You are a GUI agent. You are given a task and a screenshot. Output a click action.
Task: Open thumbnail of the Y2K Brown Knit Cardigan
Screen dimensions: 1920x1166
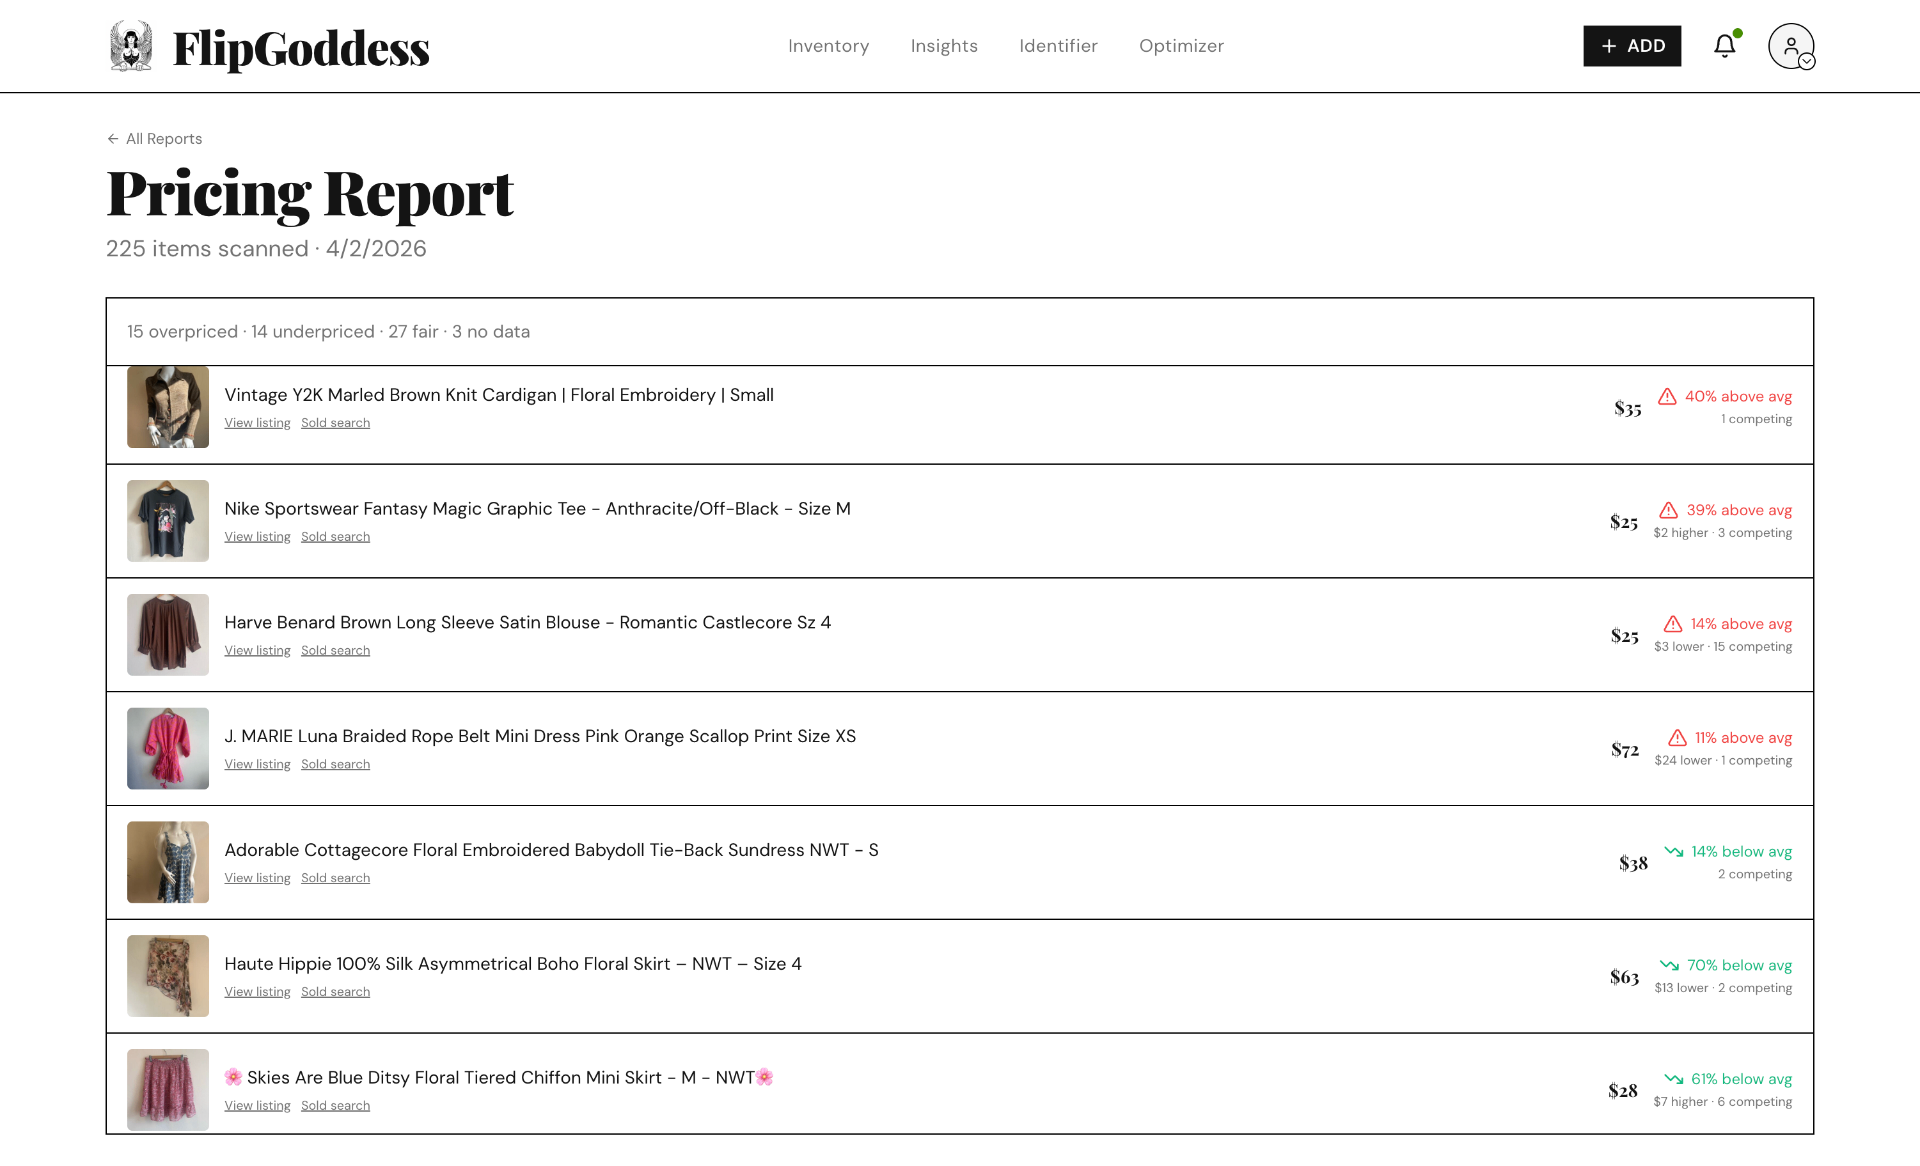[168, 407]
